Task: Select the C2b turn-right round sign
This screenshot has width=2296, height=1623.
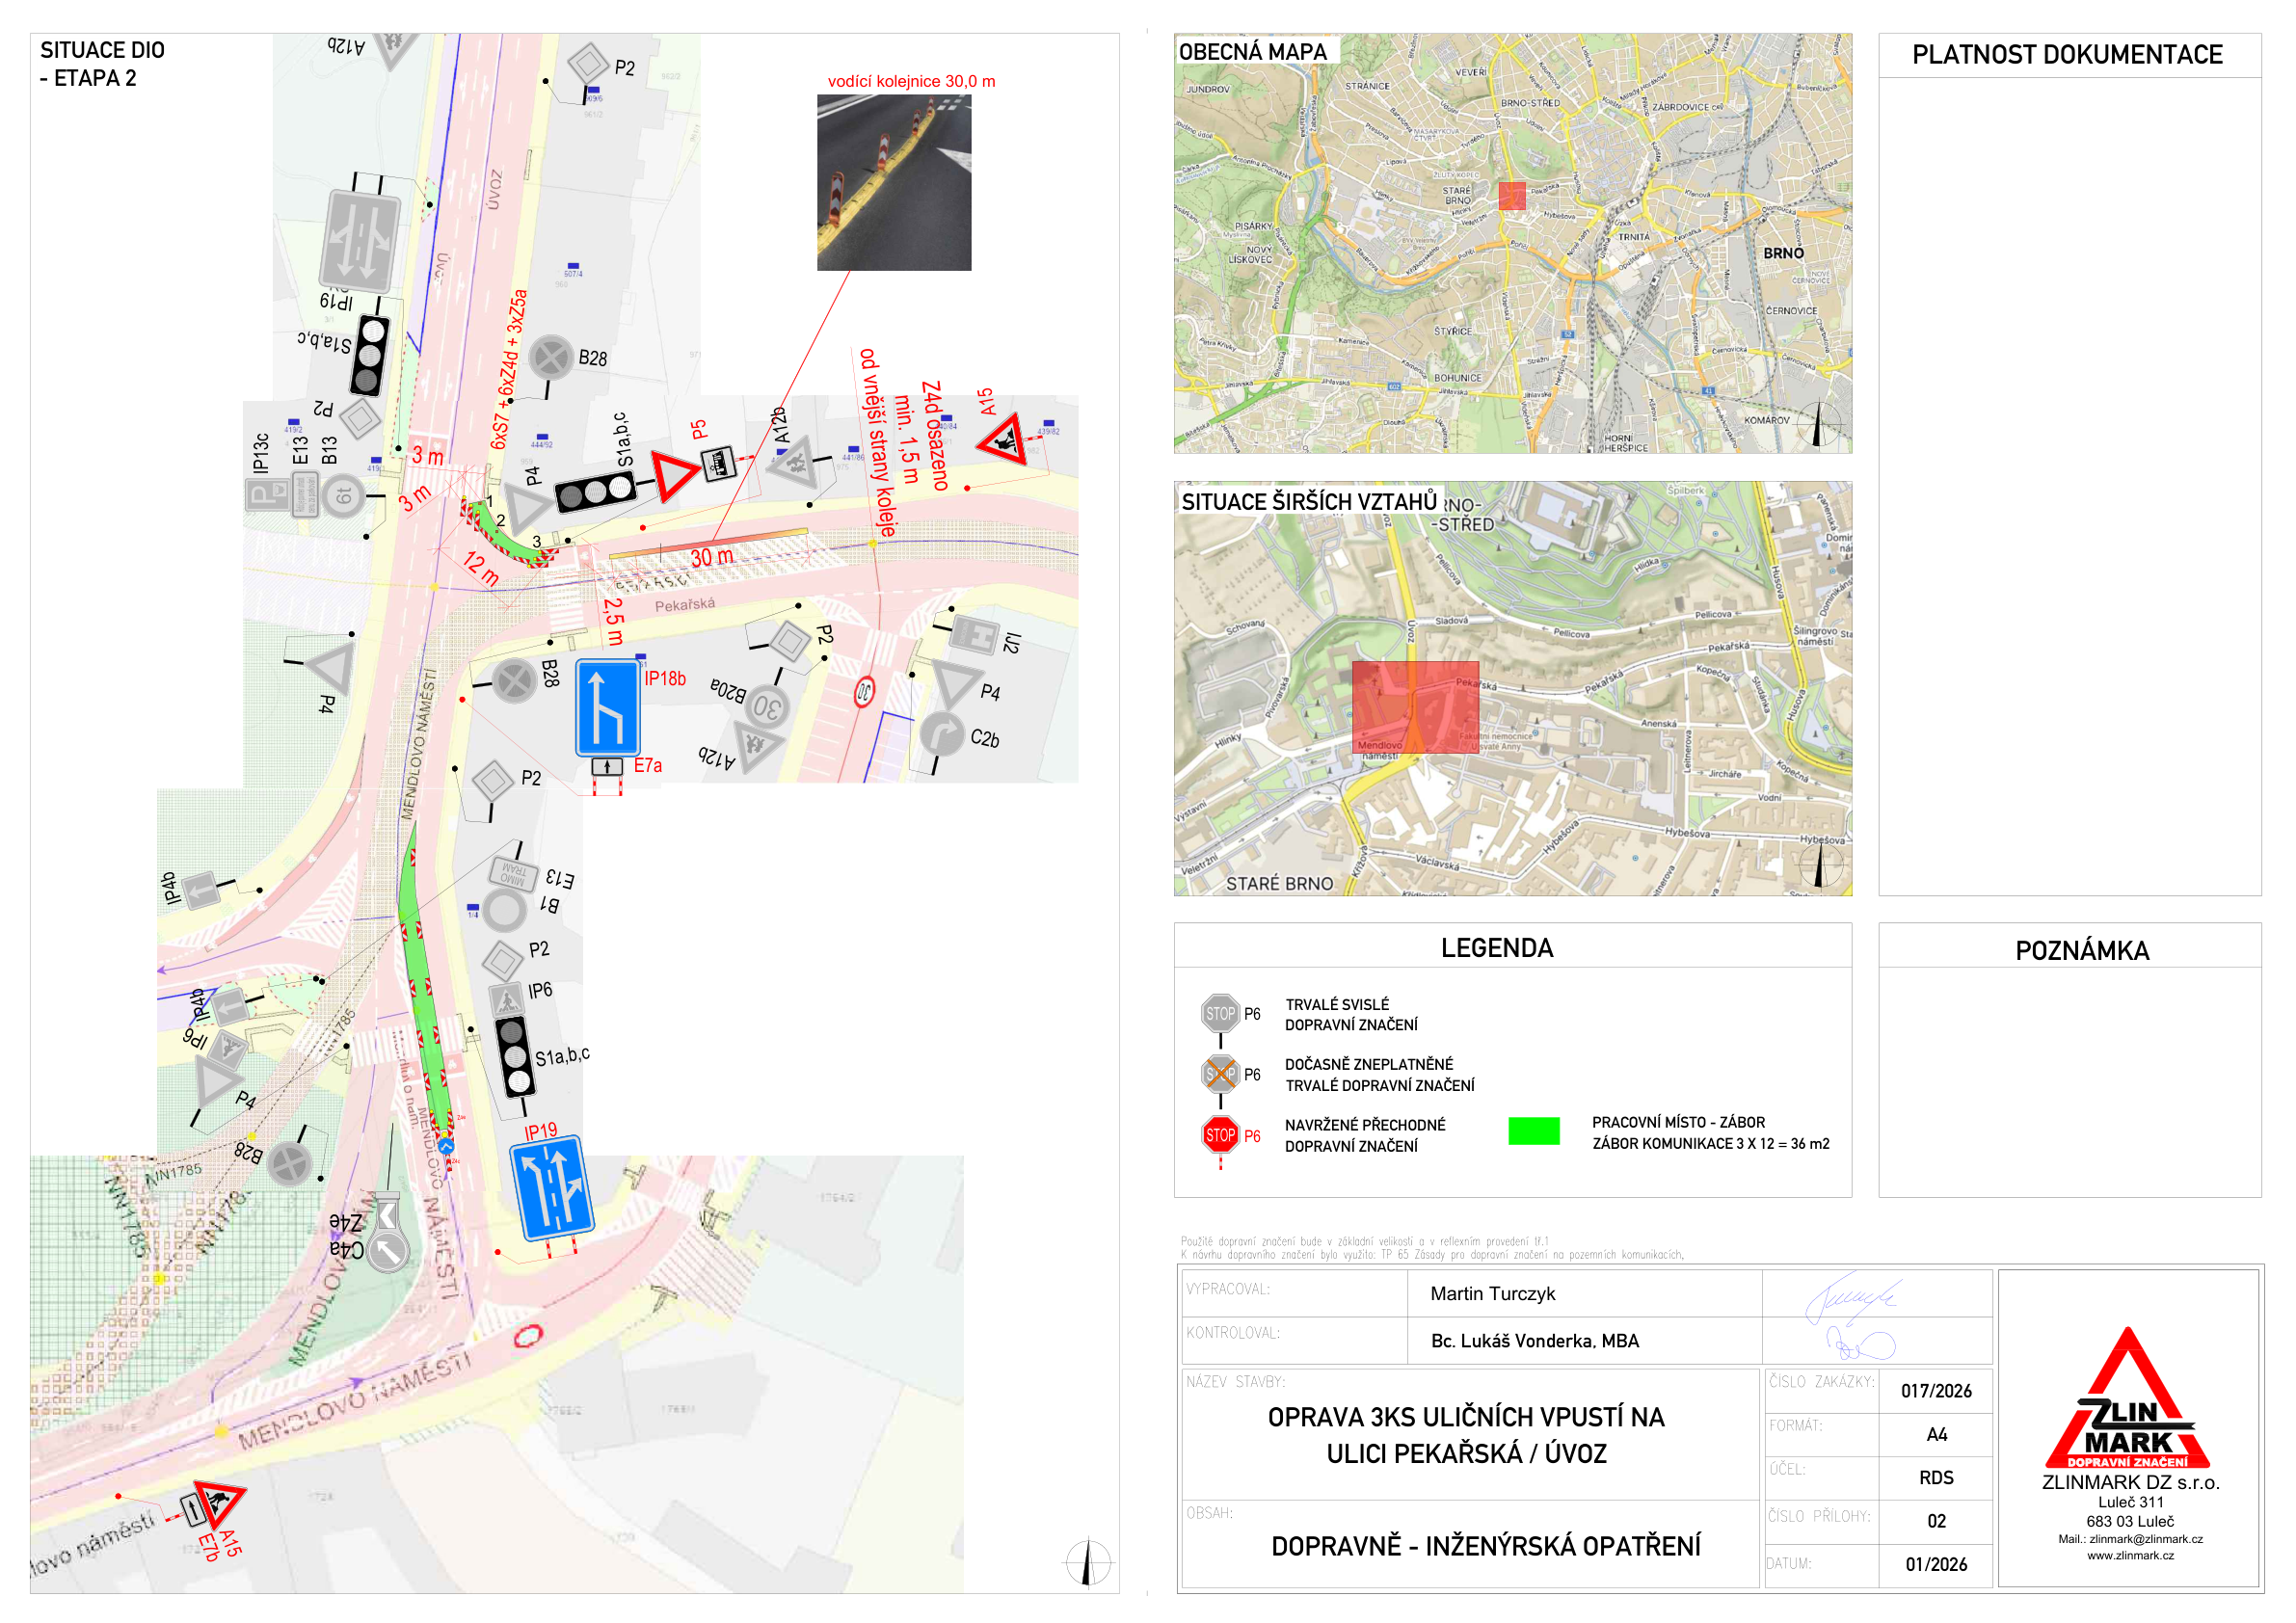Action: coord(941,734)
